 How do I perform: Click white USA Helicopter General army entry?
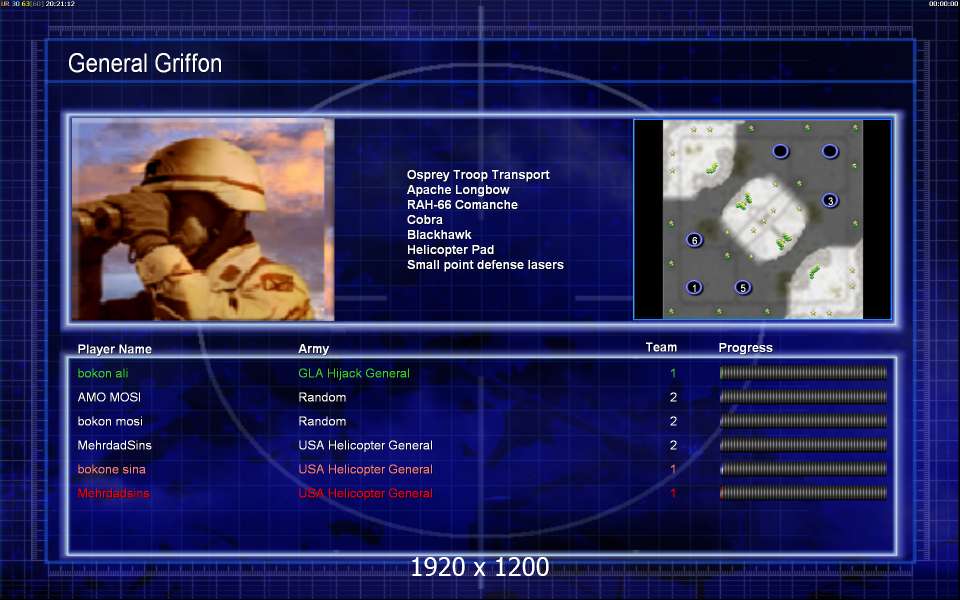click(x=366, y=445)
